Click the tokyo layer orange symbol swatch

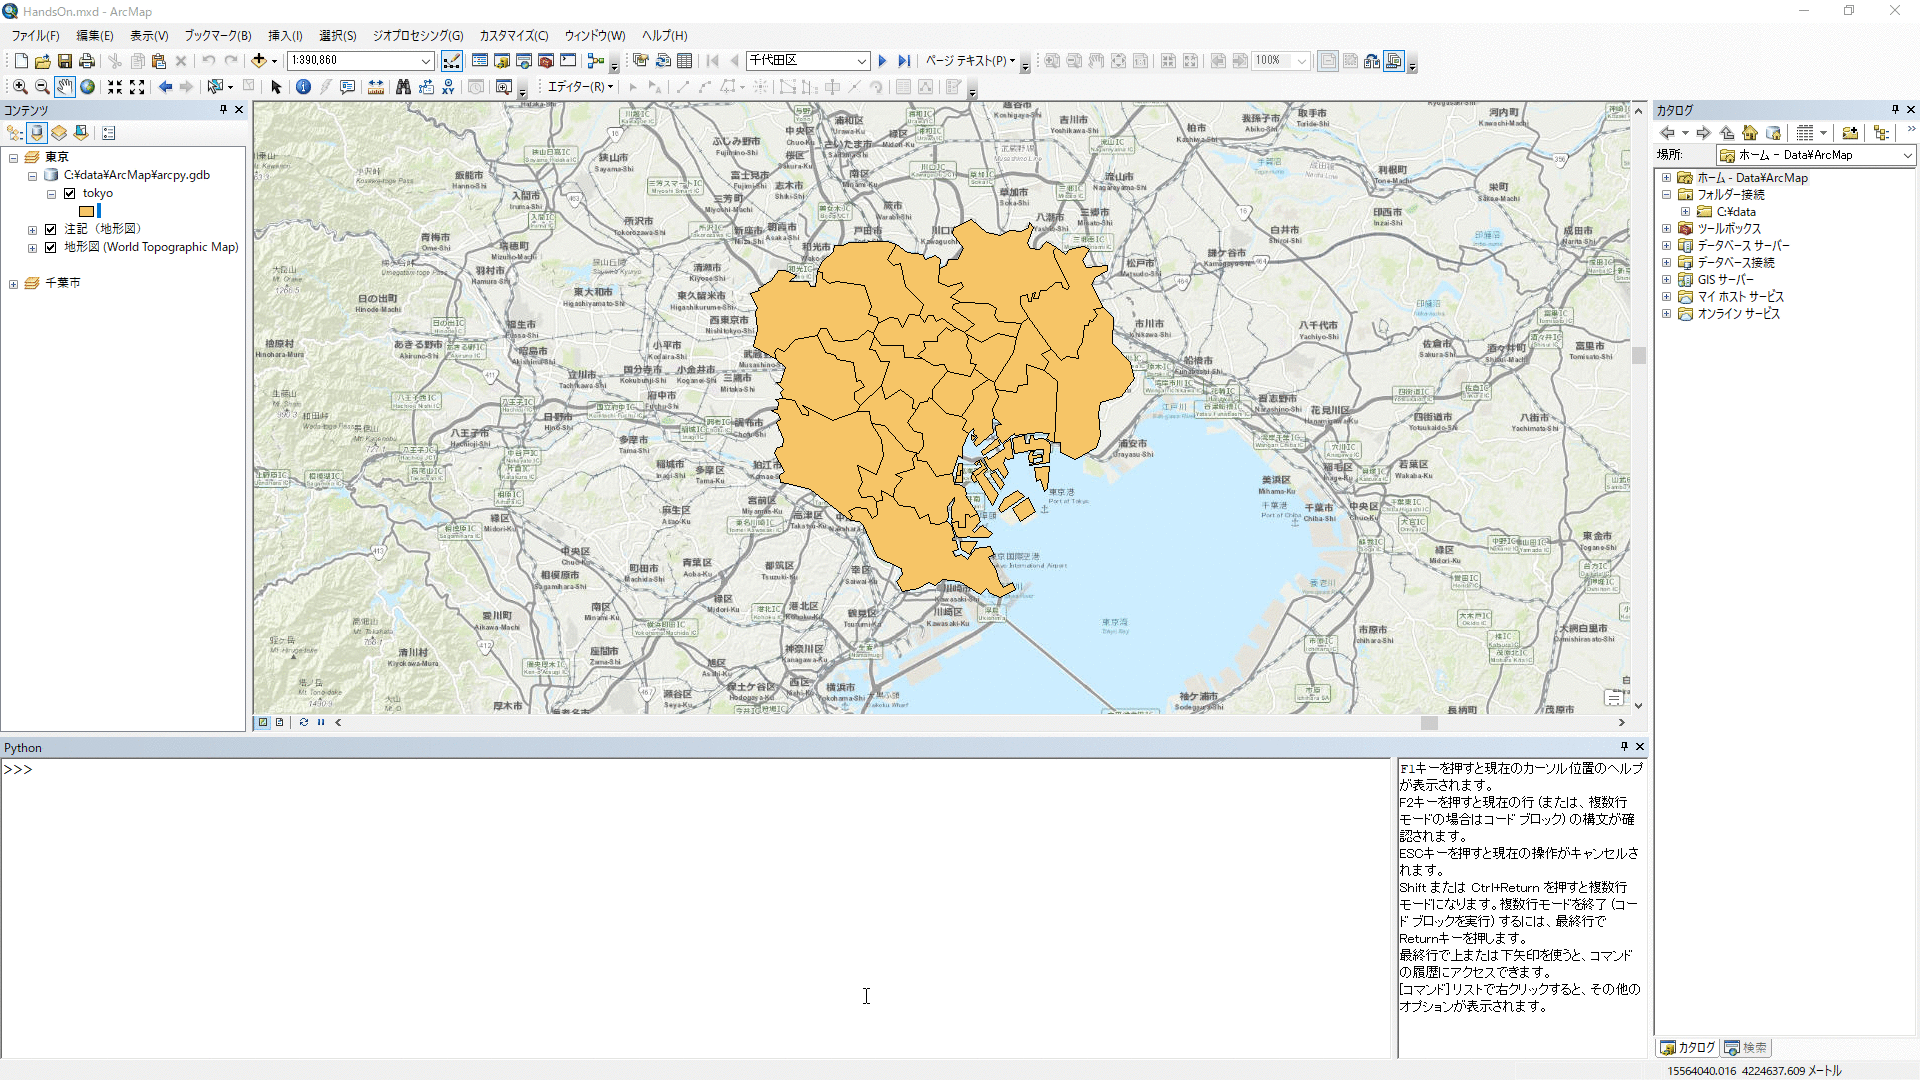87,212
